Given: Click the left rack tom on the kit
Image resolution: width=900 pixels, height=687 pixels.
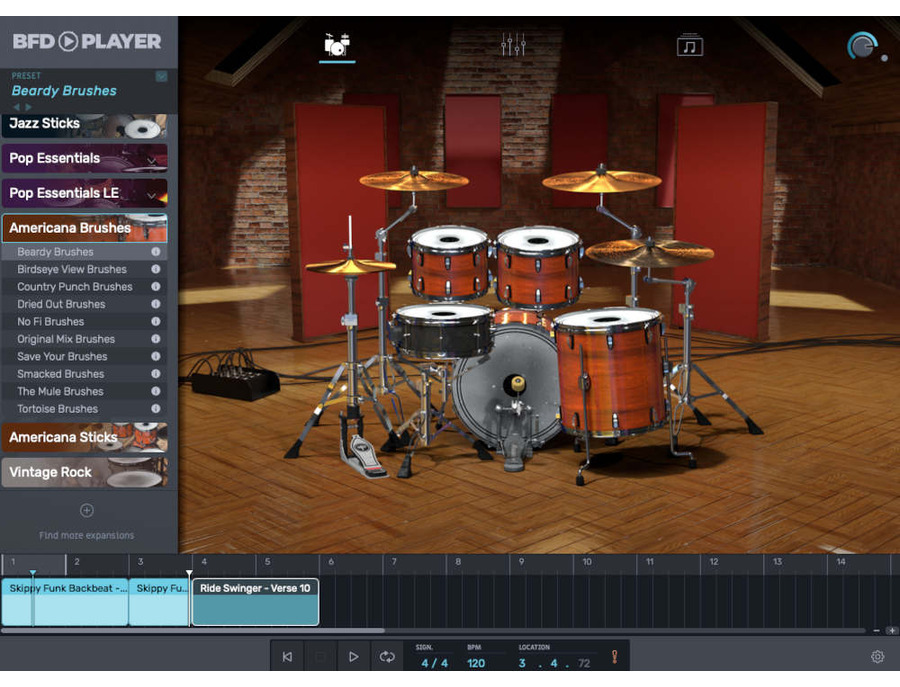Looking at the screenshot, I should coord(449,262).
